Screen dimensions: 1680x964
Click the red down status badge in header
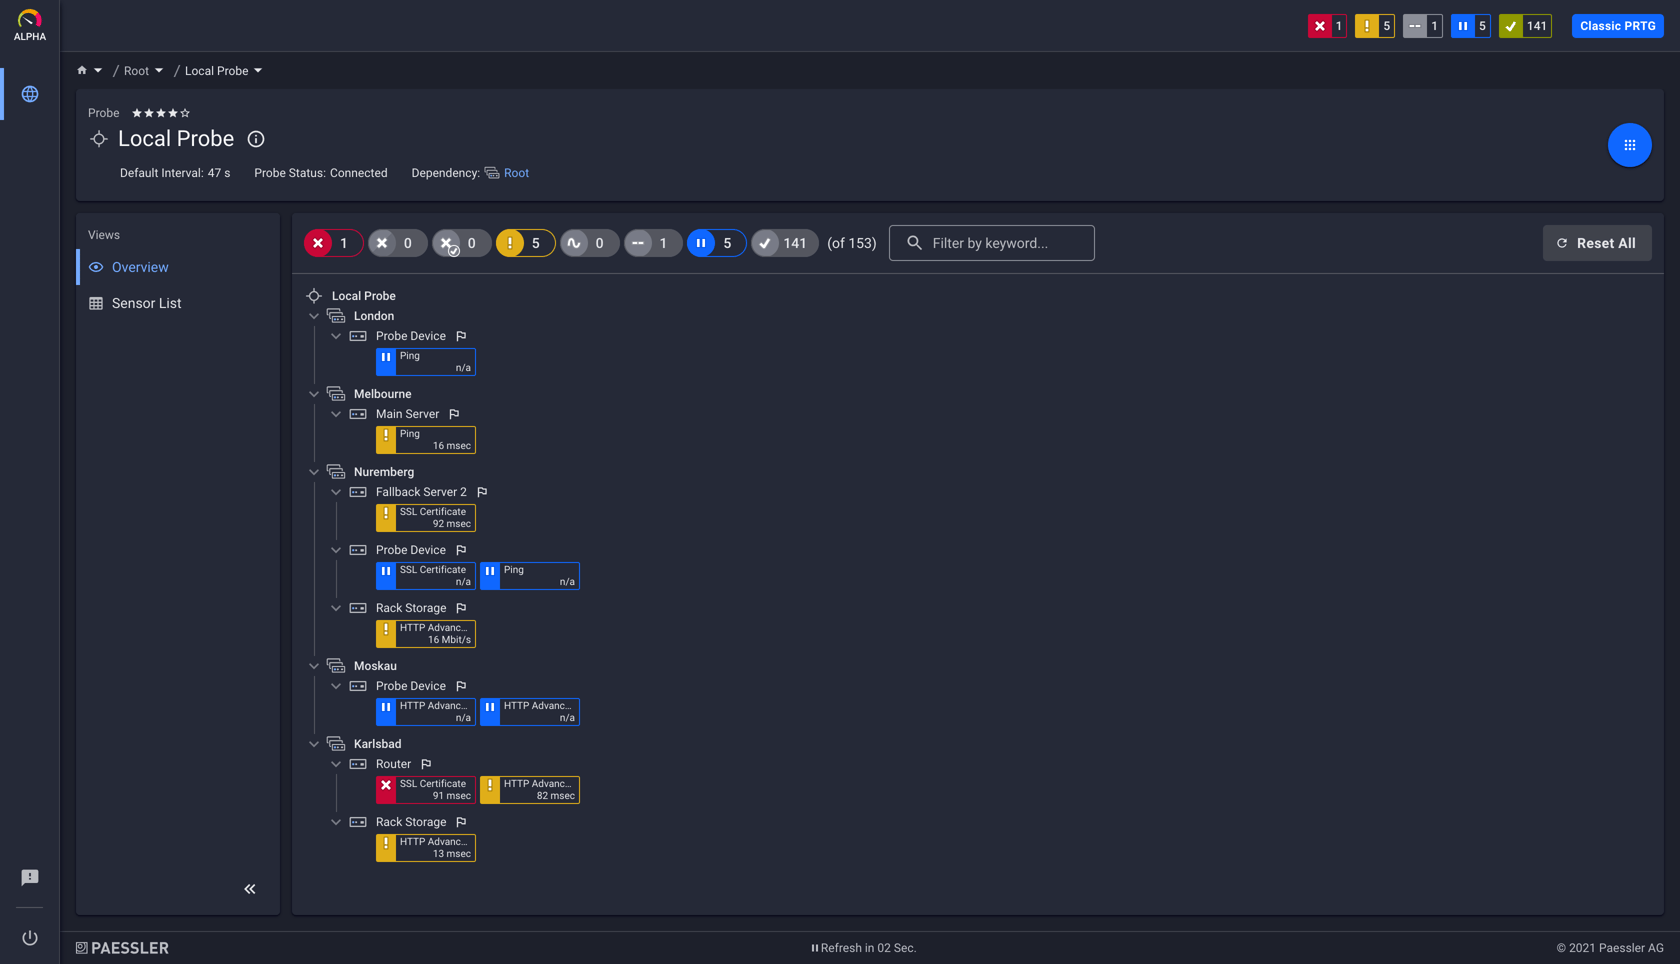coord(1327,26)
